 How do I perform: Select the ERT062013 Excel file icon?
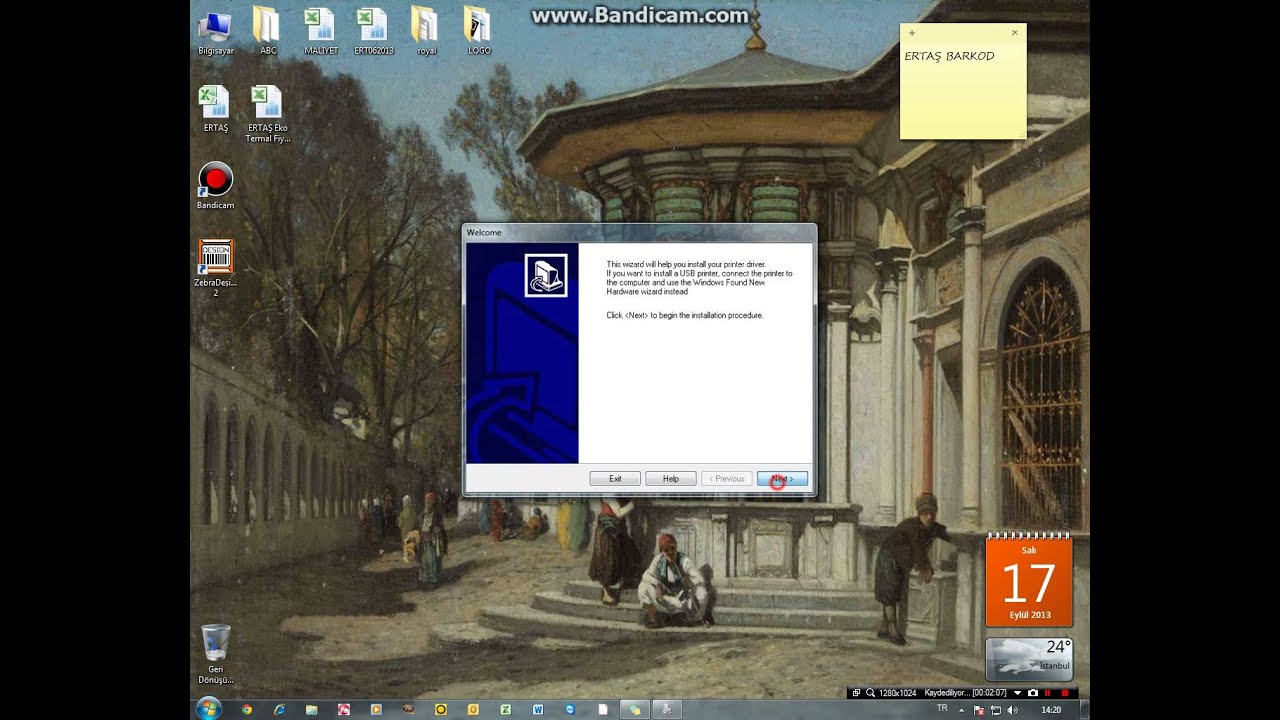(x=373, y=32)
